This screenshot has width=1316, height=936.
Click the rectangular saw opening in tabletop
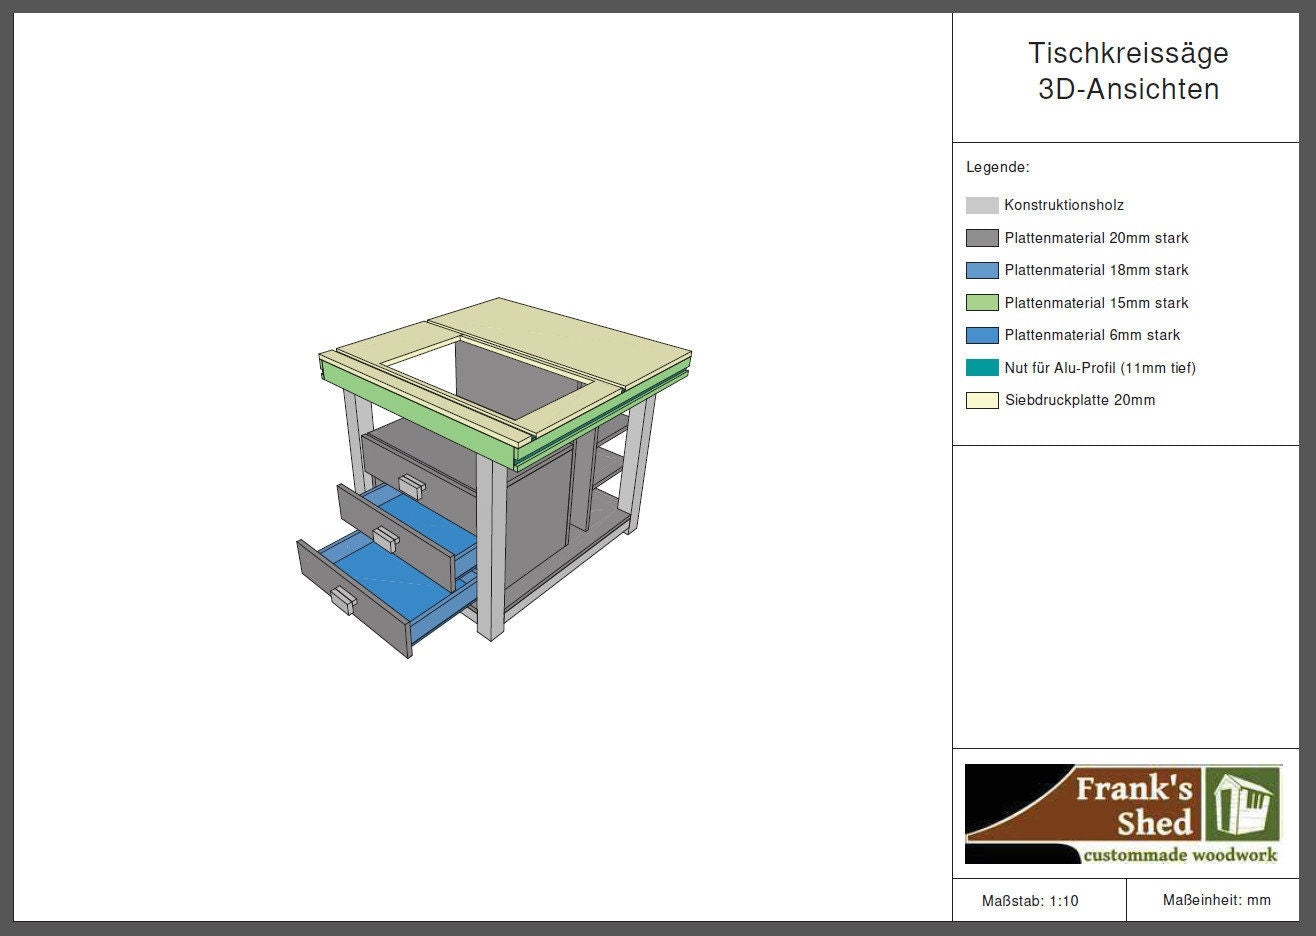click(480, 375)
